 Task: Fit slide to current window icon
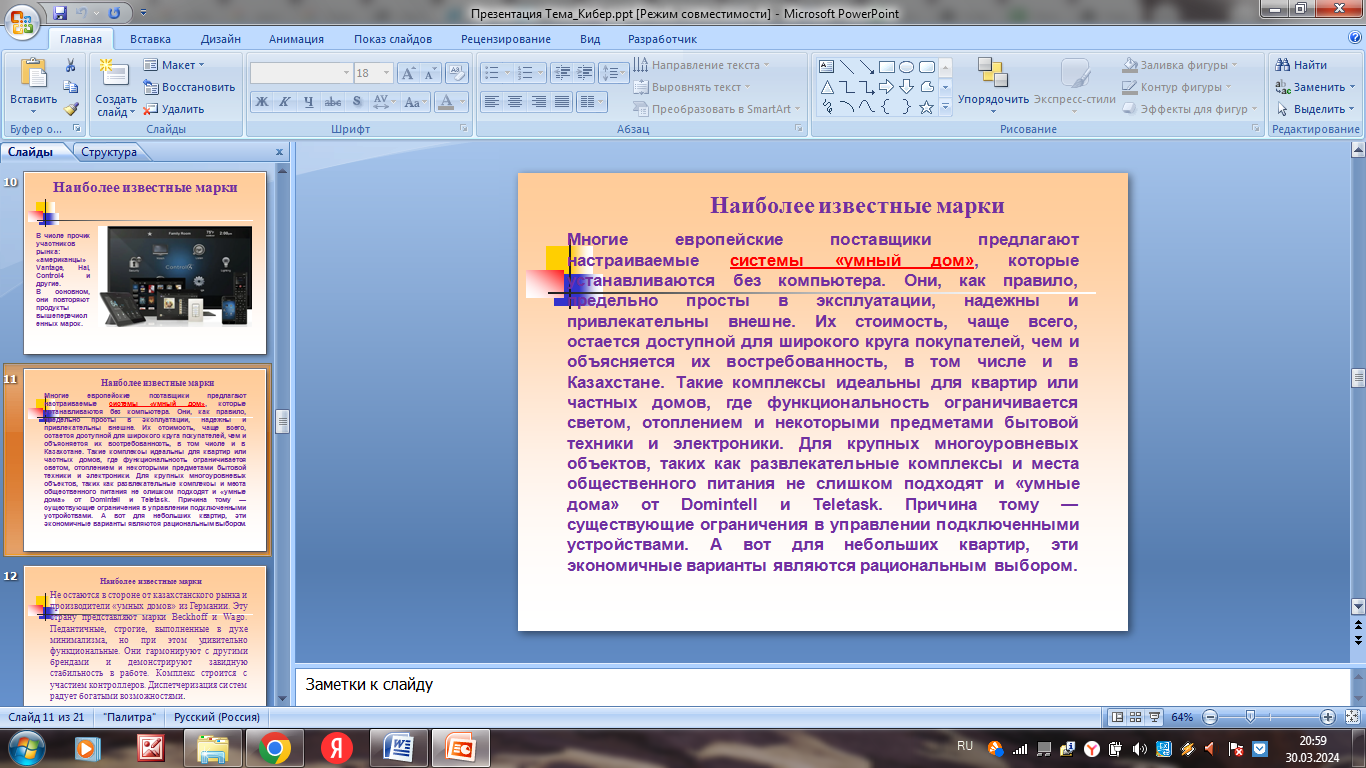(x=1352, y=717)
